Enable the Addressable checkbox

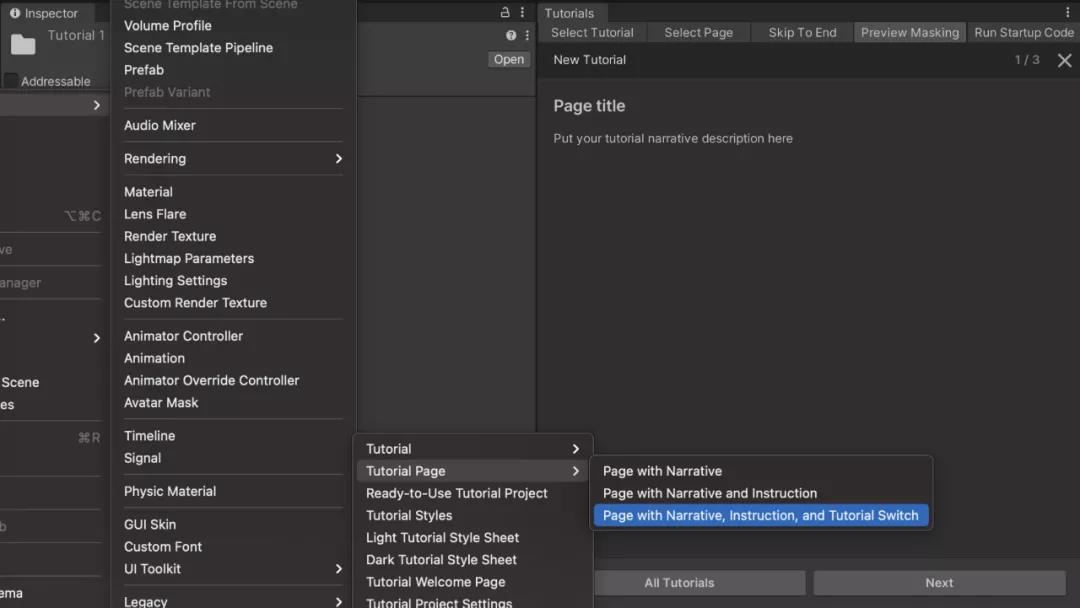pyautogui.click(x=11, y=81)
